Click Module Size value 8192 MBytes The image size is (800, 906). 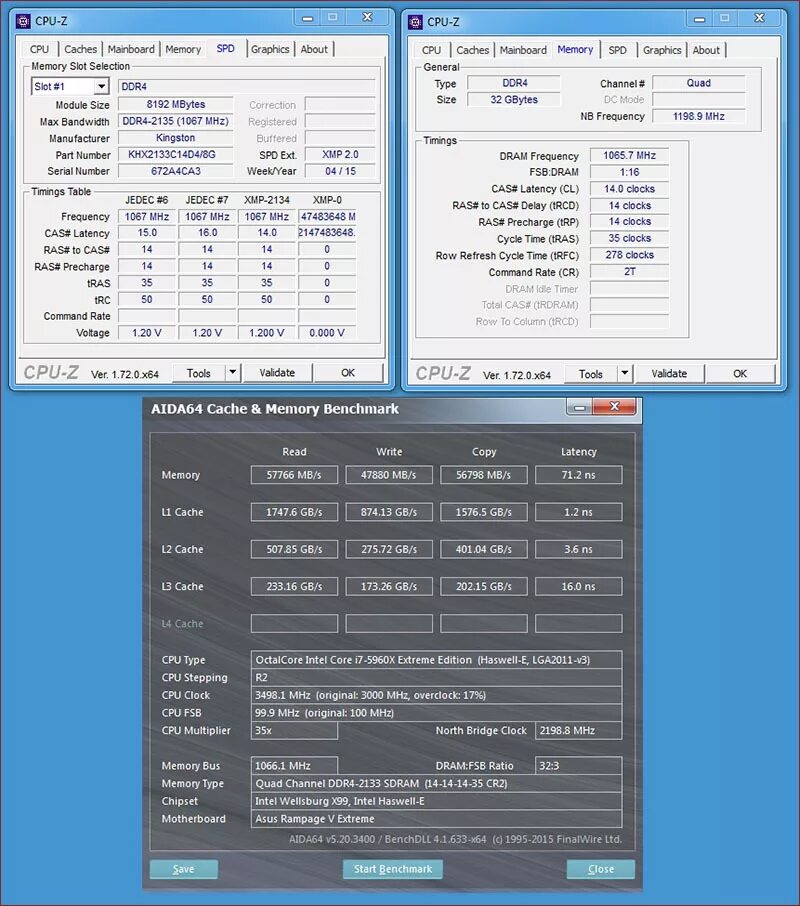(176, 105)
